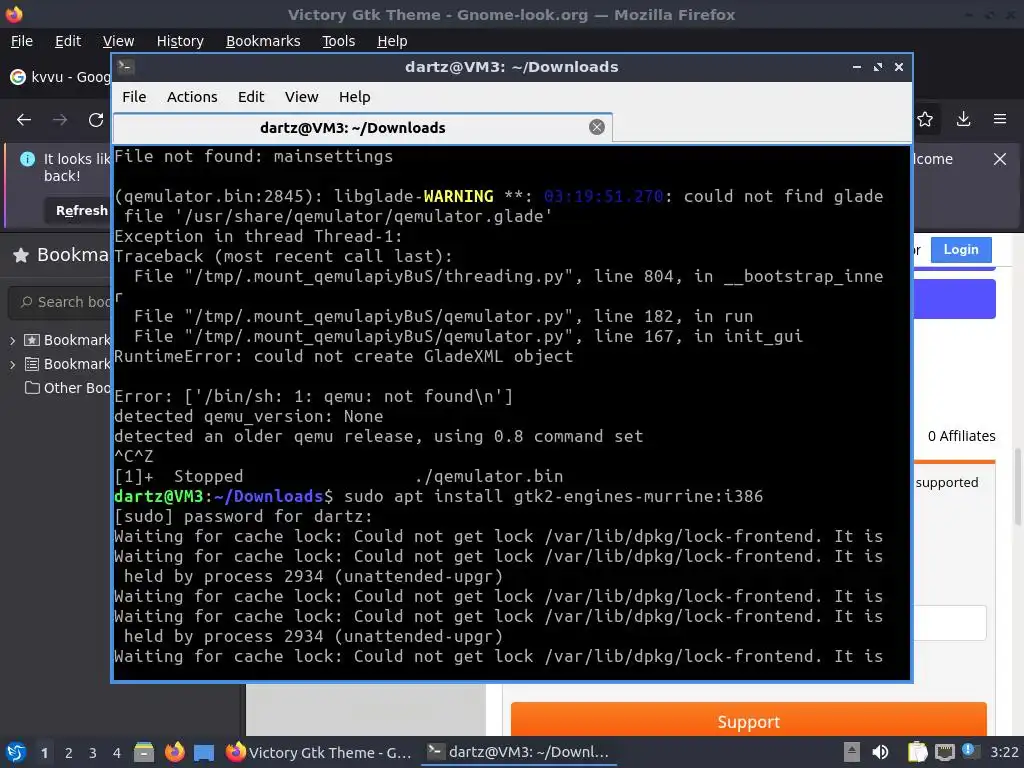
Task: Open Firefox Help menu
Action: point(392,41)
